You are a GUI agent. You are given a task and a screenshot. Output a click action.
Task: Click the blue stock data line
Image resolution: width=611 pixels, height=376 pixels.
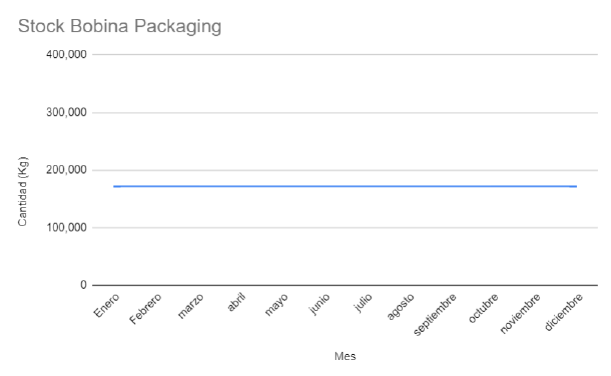(x=345, y=186)
